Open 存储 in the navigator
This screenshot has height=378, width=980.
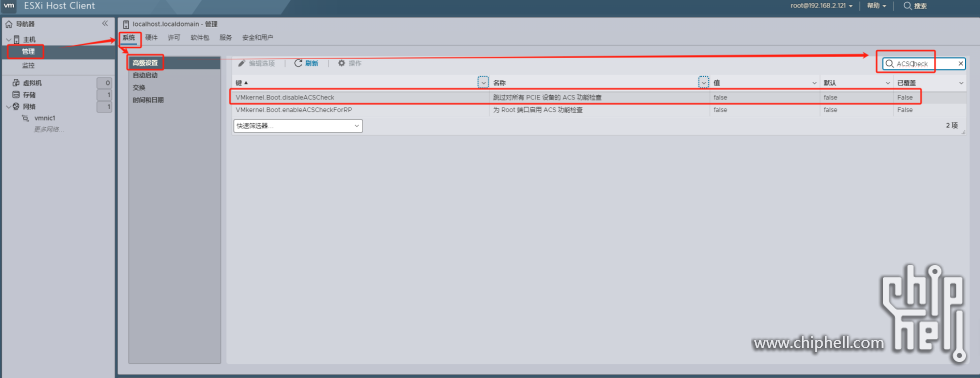click(29, 95)
